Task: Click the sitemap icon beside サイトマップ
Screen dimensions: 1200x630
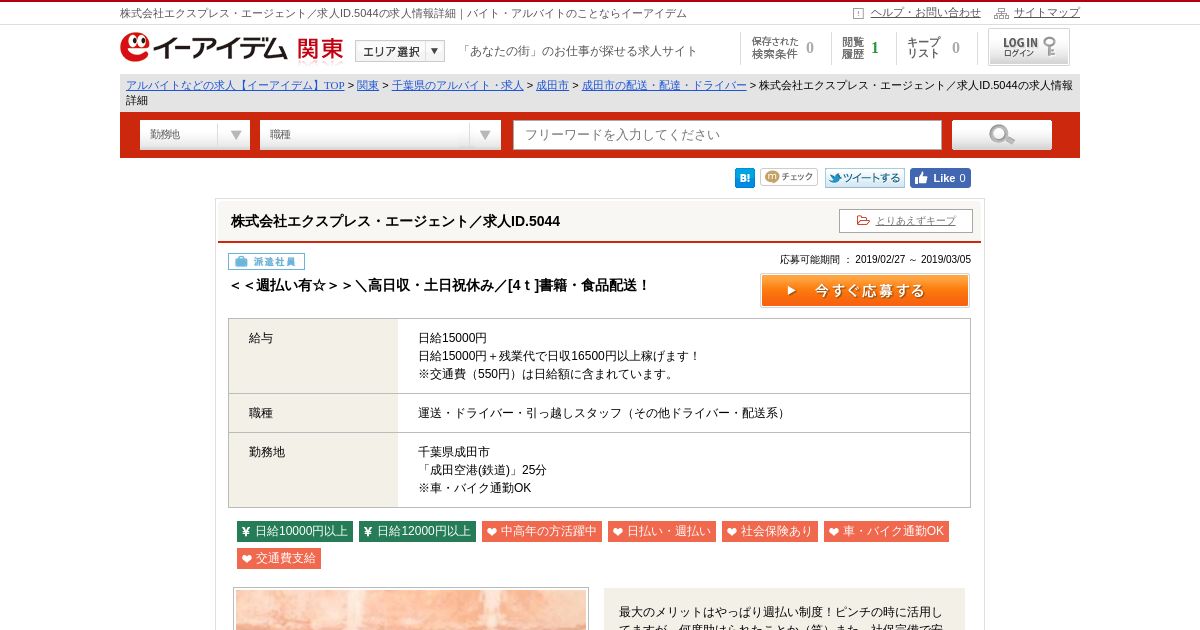Action: click(1001, 13)
